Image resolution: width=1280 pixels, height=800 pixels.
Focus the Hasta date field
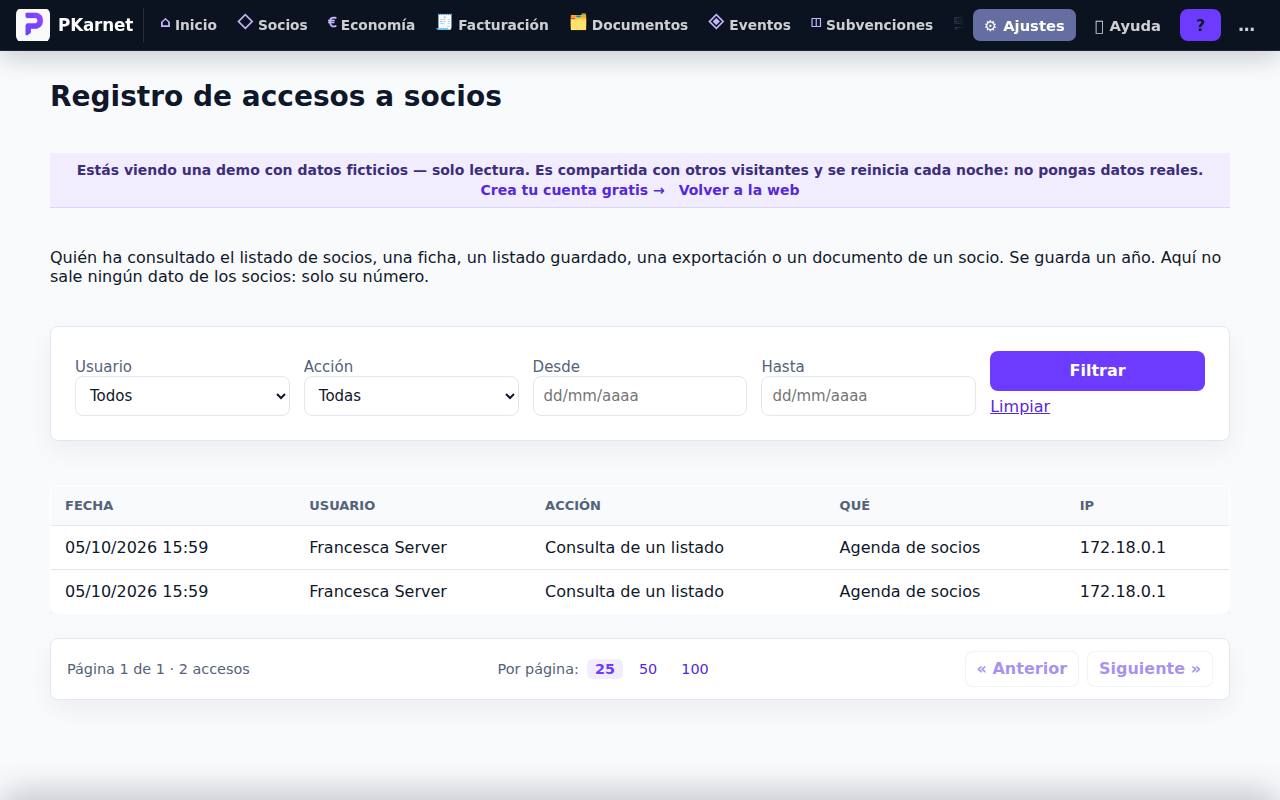pos(868,396)
